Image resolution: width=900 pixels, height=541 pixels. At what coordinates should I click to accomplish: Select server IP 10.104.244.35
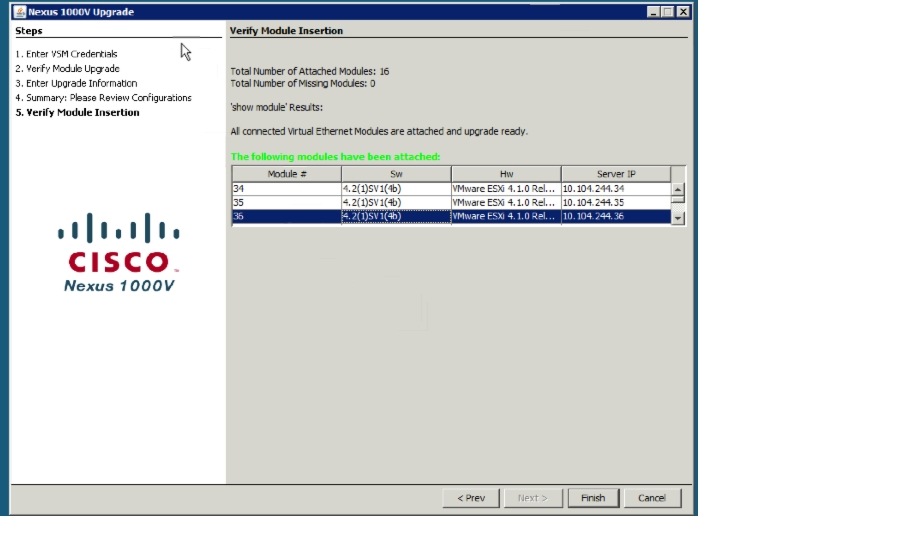[616, 203]
